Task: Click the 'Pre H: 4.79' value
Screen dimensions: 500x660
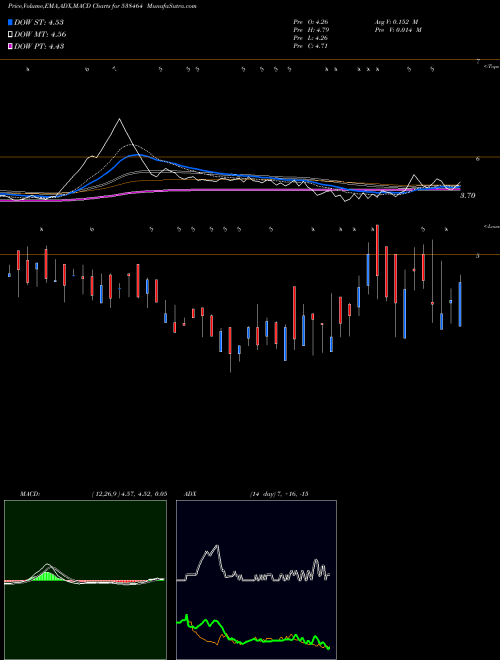Action: (311, 30)
